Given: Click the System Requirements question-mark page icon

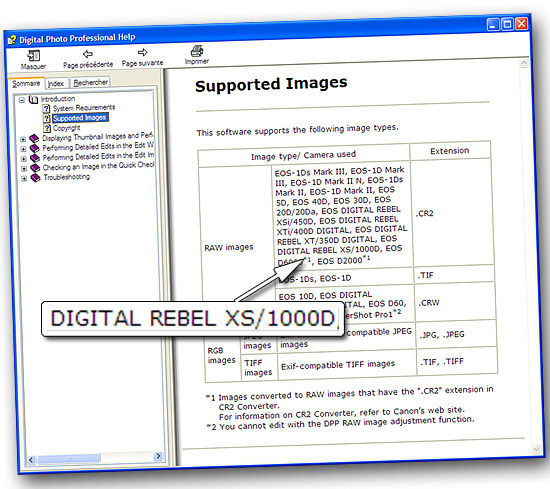Looking at the screenshot, I should click(x=47, y=108).
